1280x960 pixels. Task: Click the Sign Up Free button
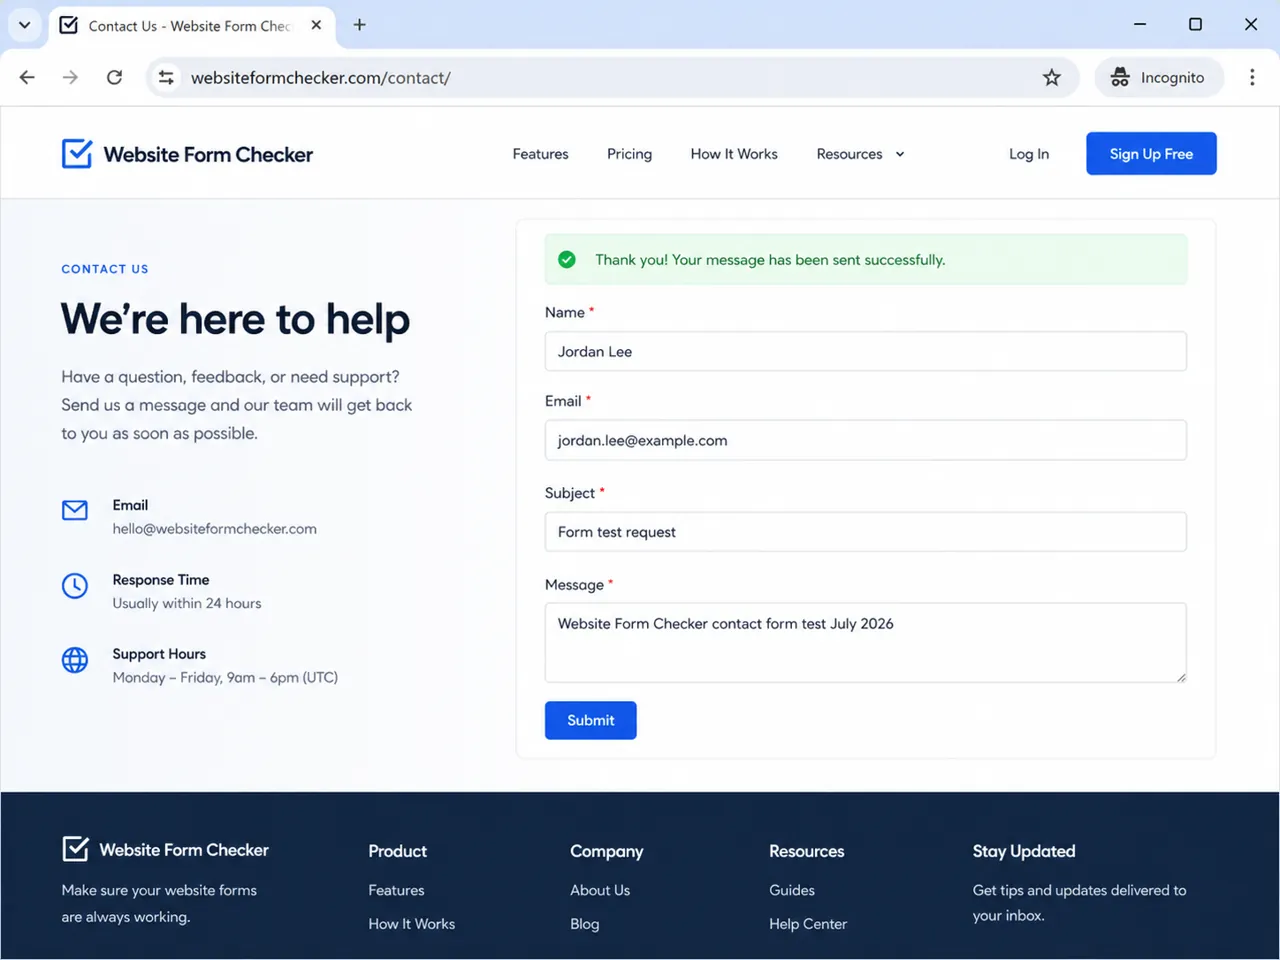pos(1151,154)
